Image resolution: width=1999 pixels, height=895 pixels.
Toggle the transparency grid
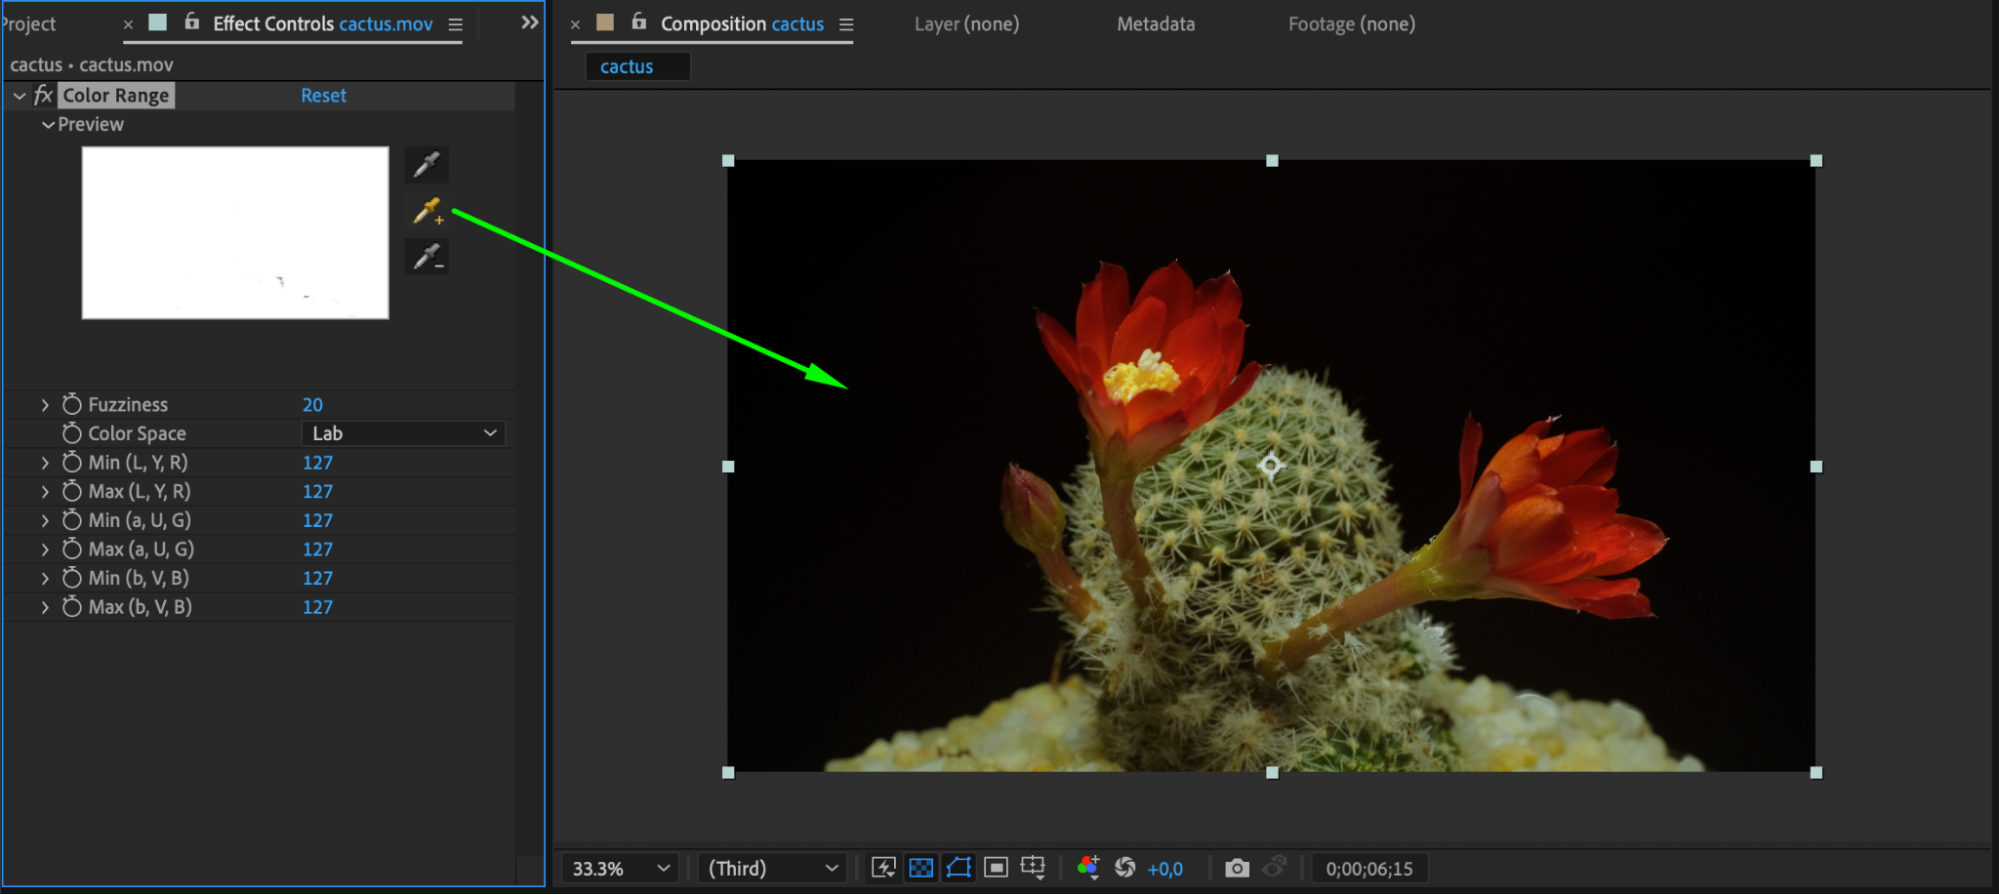point(921,867)
